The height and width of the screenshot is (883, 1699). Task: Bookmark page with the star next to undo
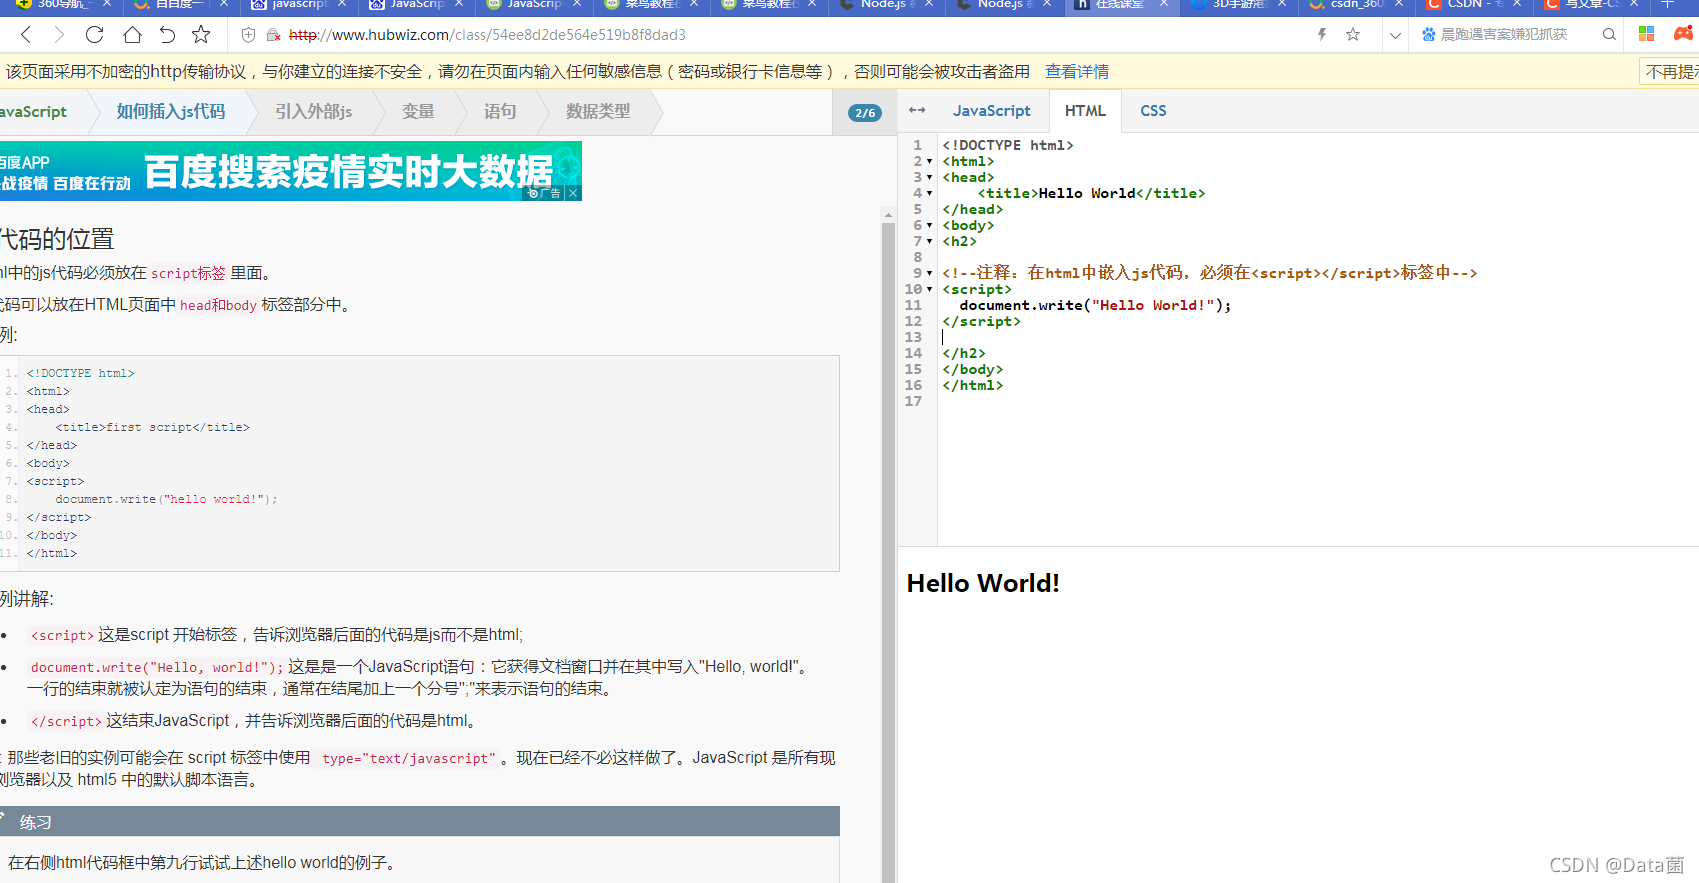(x=201, y=35)
